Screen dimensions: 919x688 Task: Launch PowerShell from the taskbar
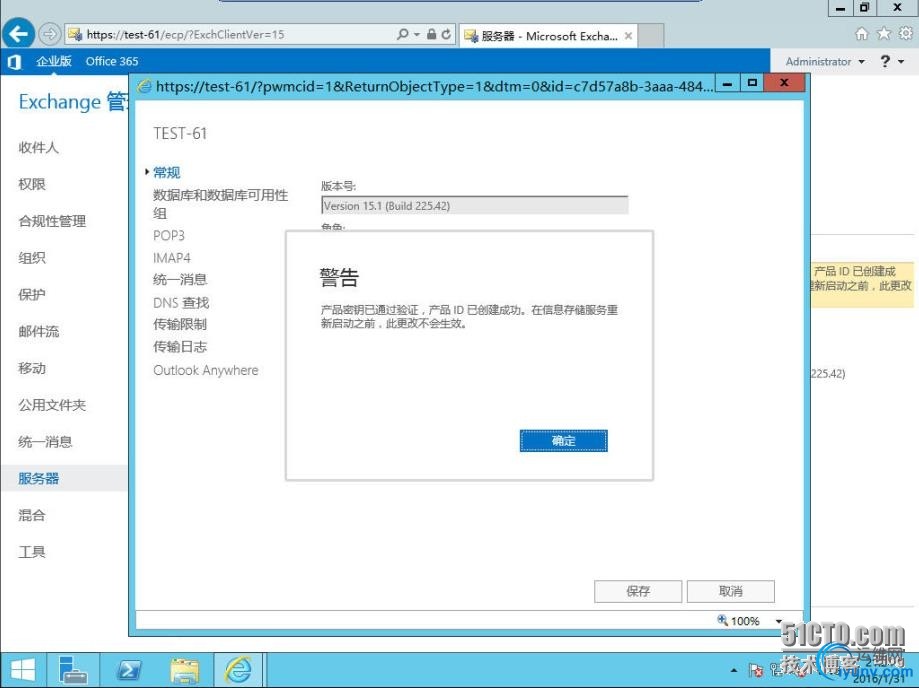point(129,670)
